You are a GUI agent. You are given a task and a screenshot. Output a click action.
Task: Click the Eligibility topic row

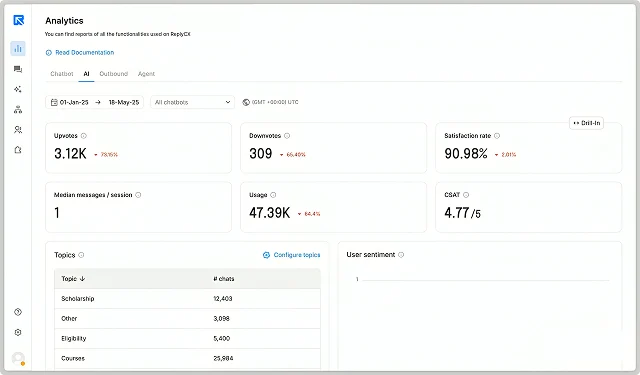187,339
